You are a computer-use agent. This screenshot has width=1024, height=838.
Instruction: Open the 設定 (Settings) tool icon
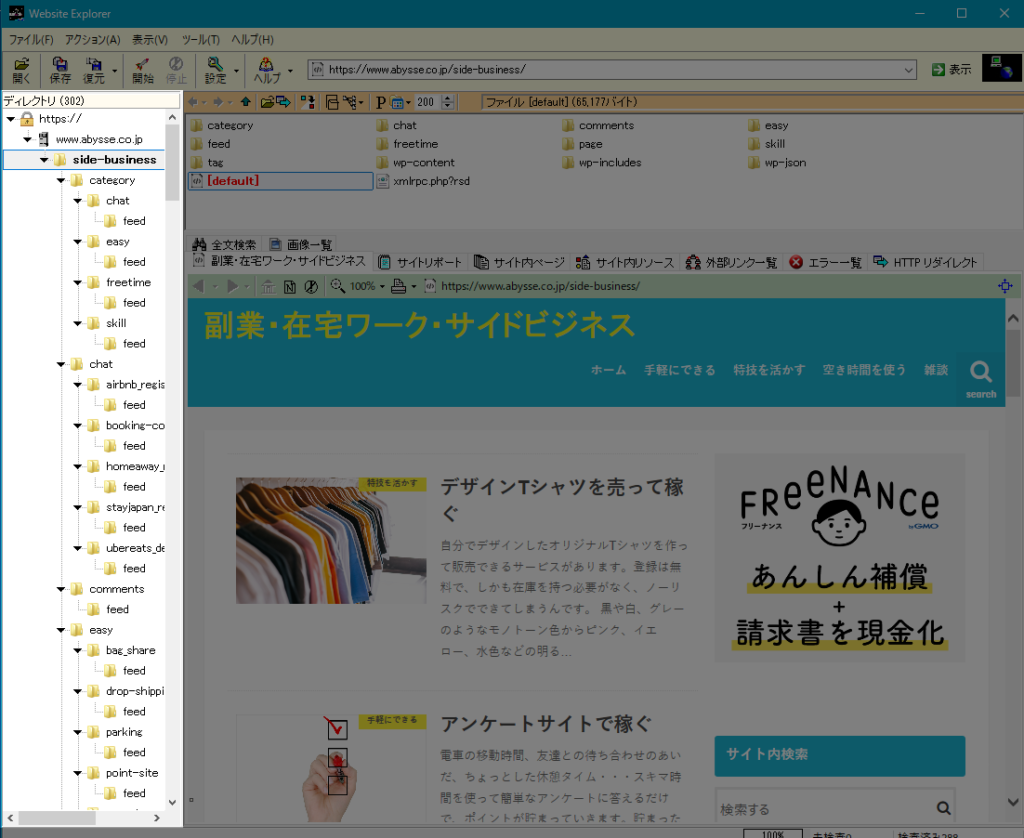[215, 70]
